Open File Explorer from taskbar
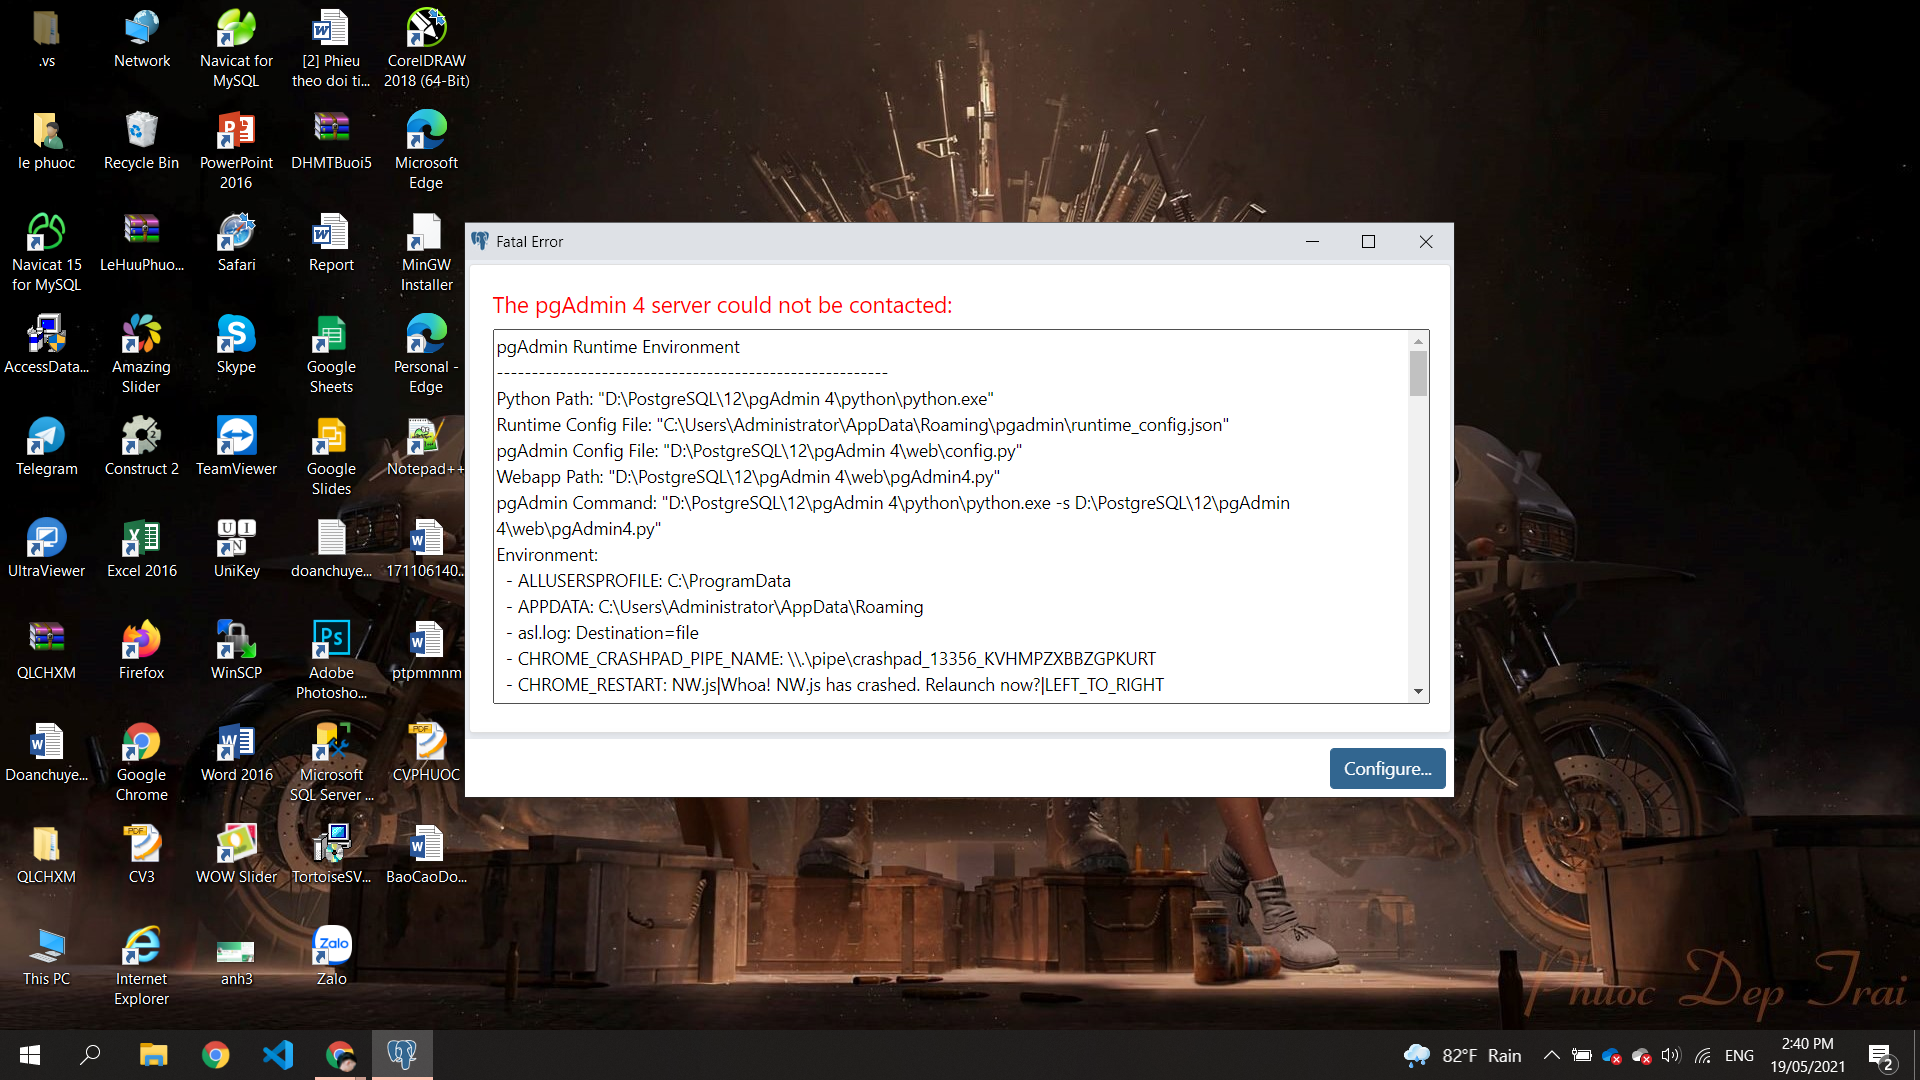The image size is (1920, 1080). (153, 1054)
